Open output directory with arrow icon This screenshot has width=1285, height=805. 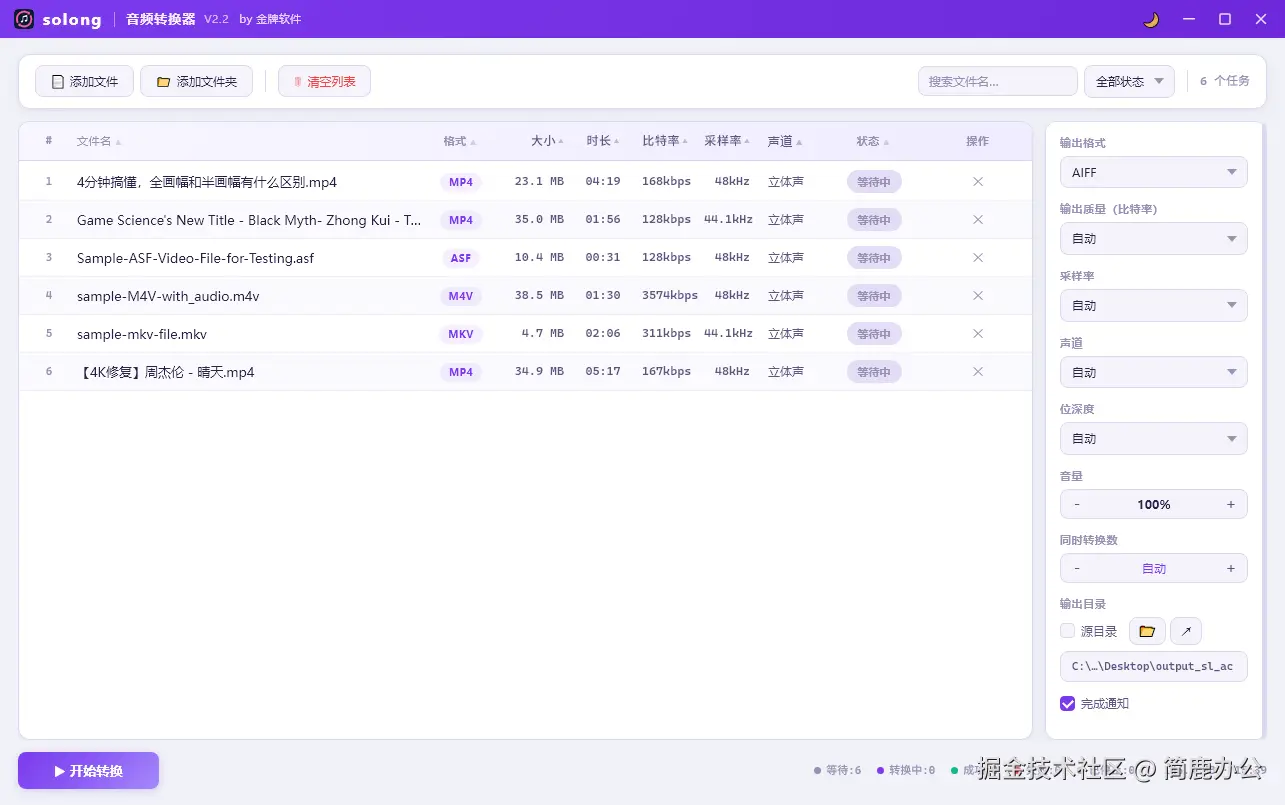[1186, 631]
